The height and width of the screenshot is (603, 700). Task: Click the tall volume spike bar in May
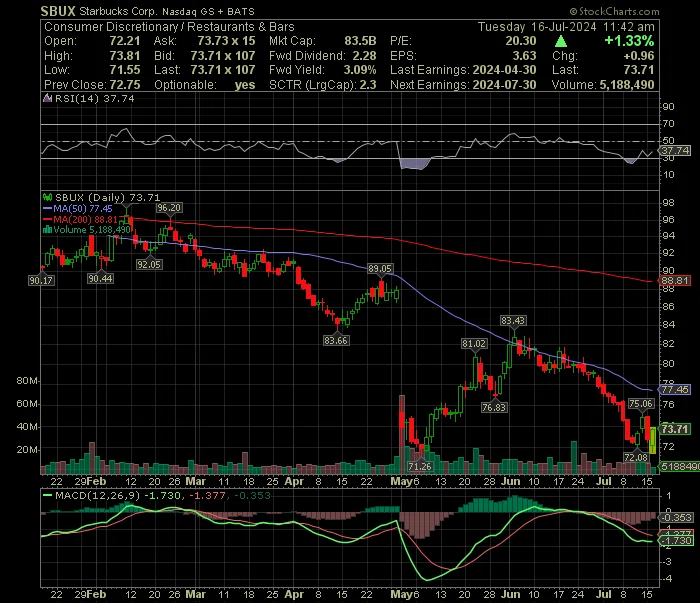point(402,434)
